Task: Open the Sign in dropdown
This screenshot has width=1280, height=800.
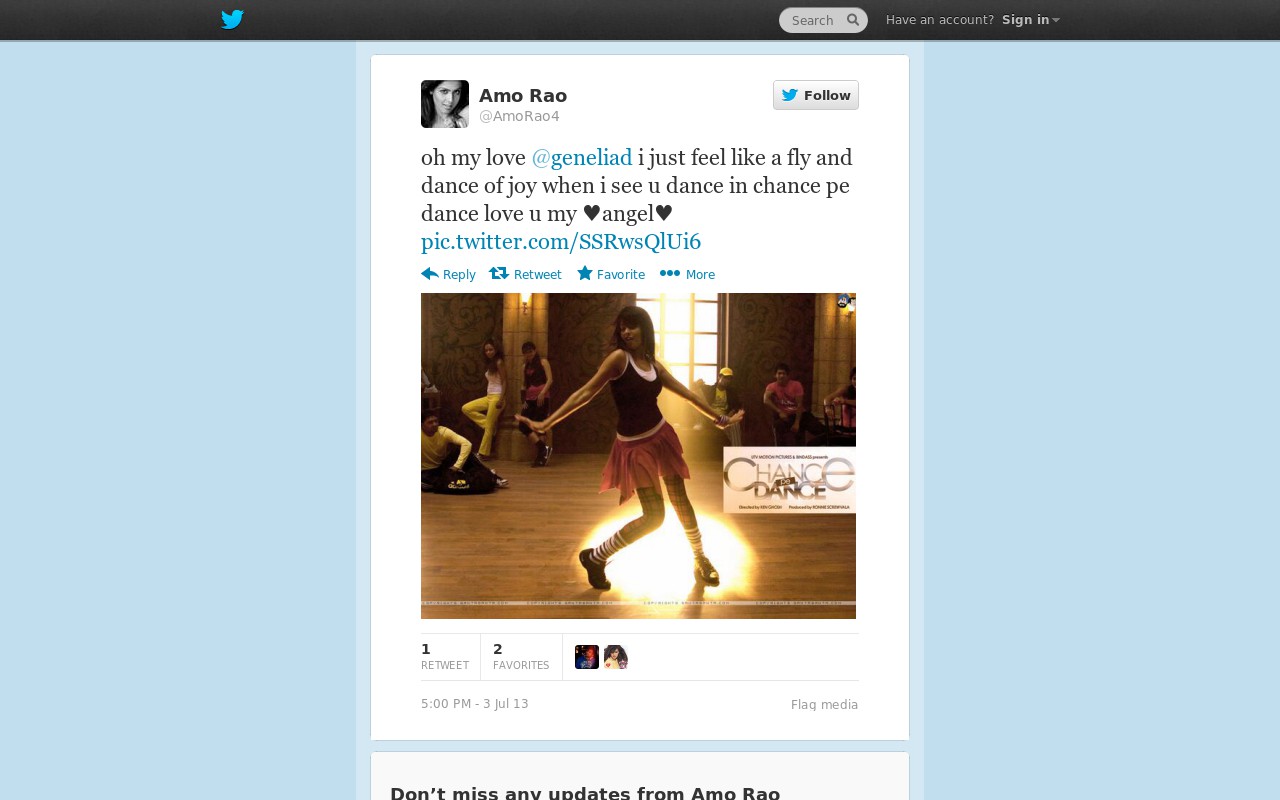Action: point(1031,20)
